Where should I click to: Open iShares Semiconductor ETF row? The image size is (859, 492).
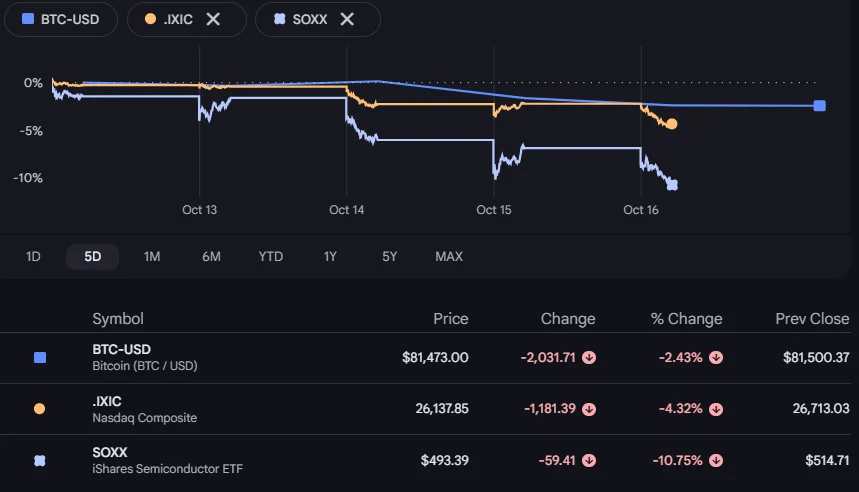click(430, 460)
